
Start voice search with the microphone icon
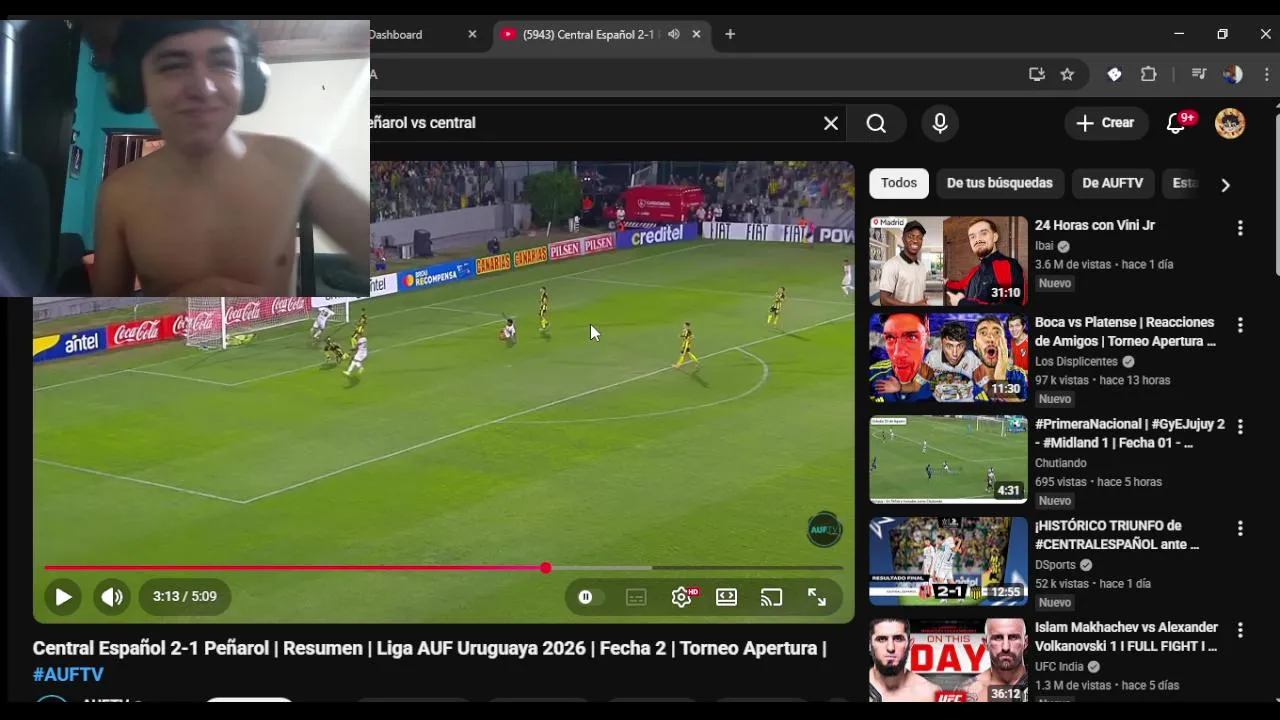tap(940, 123)
